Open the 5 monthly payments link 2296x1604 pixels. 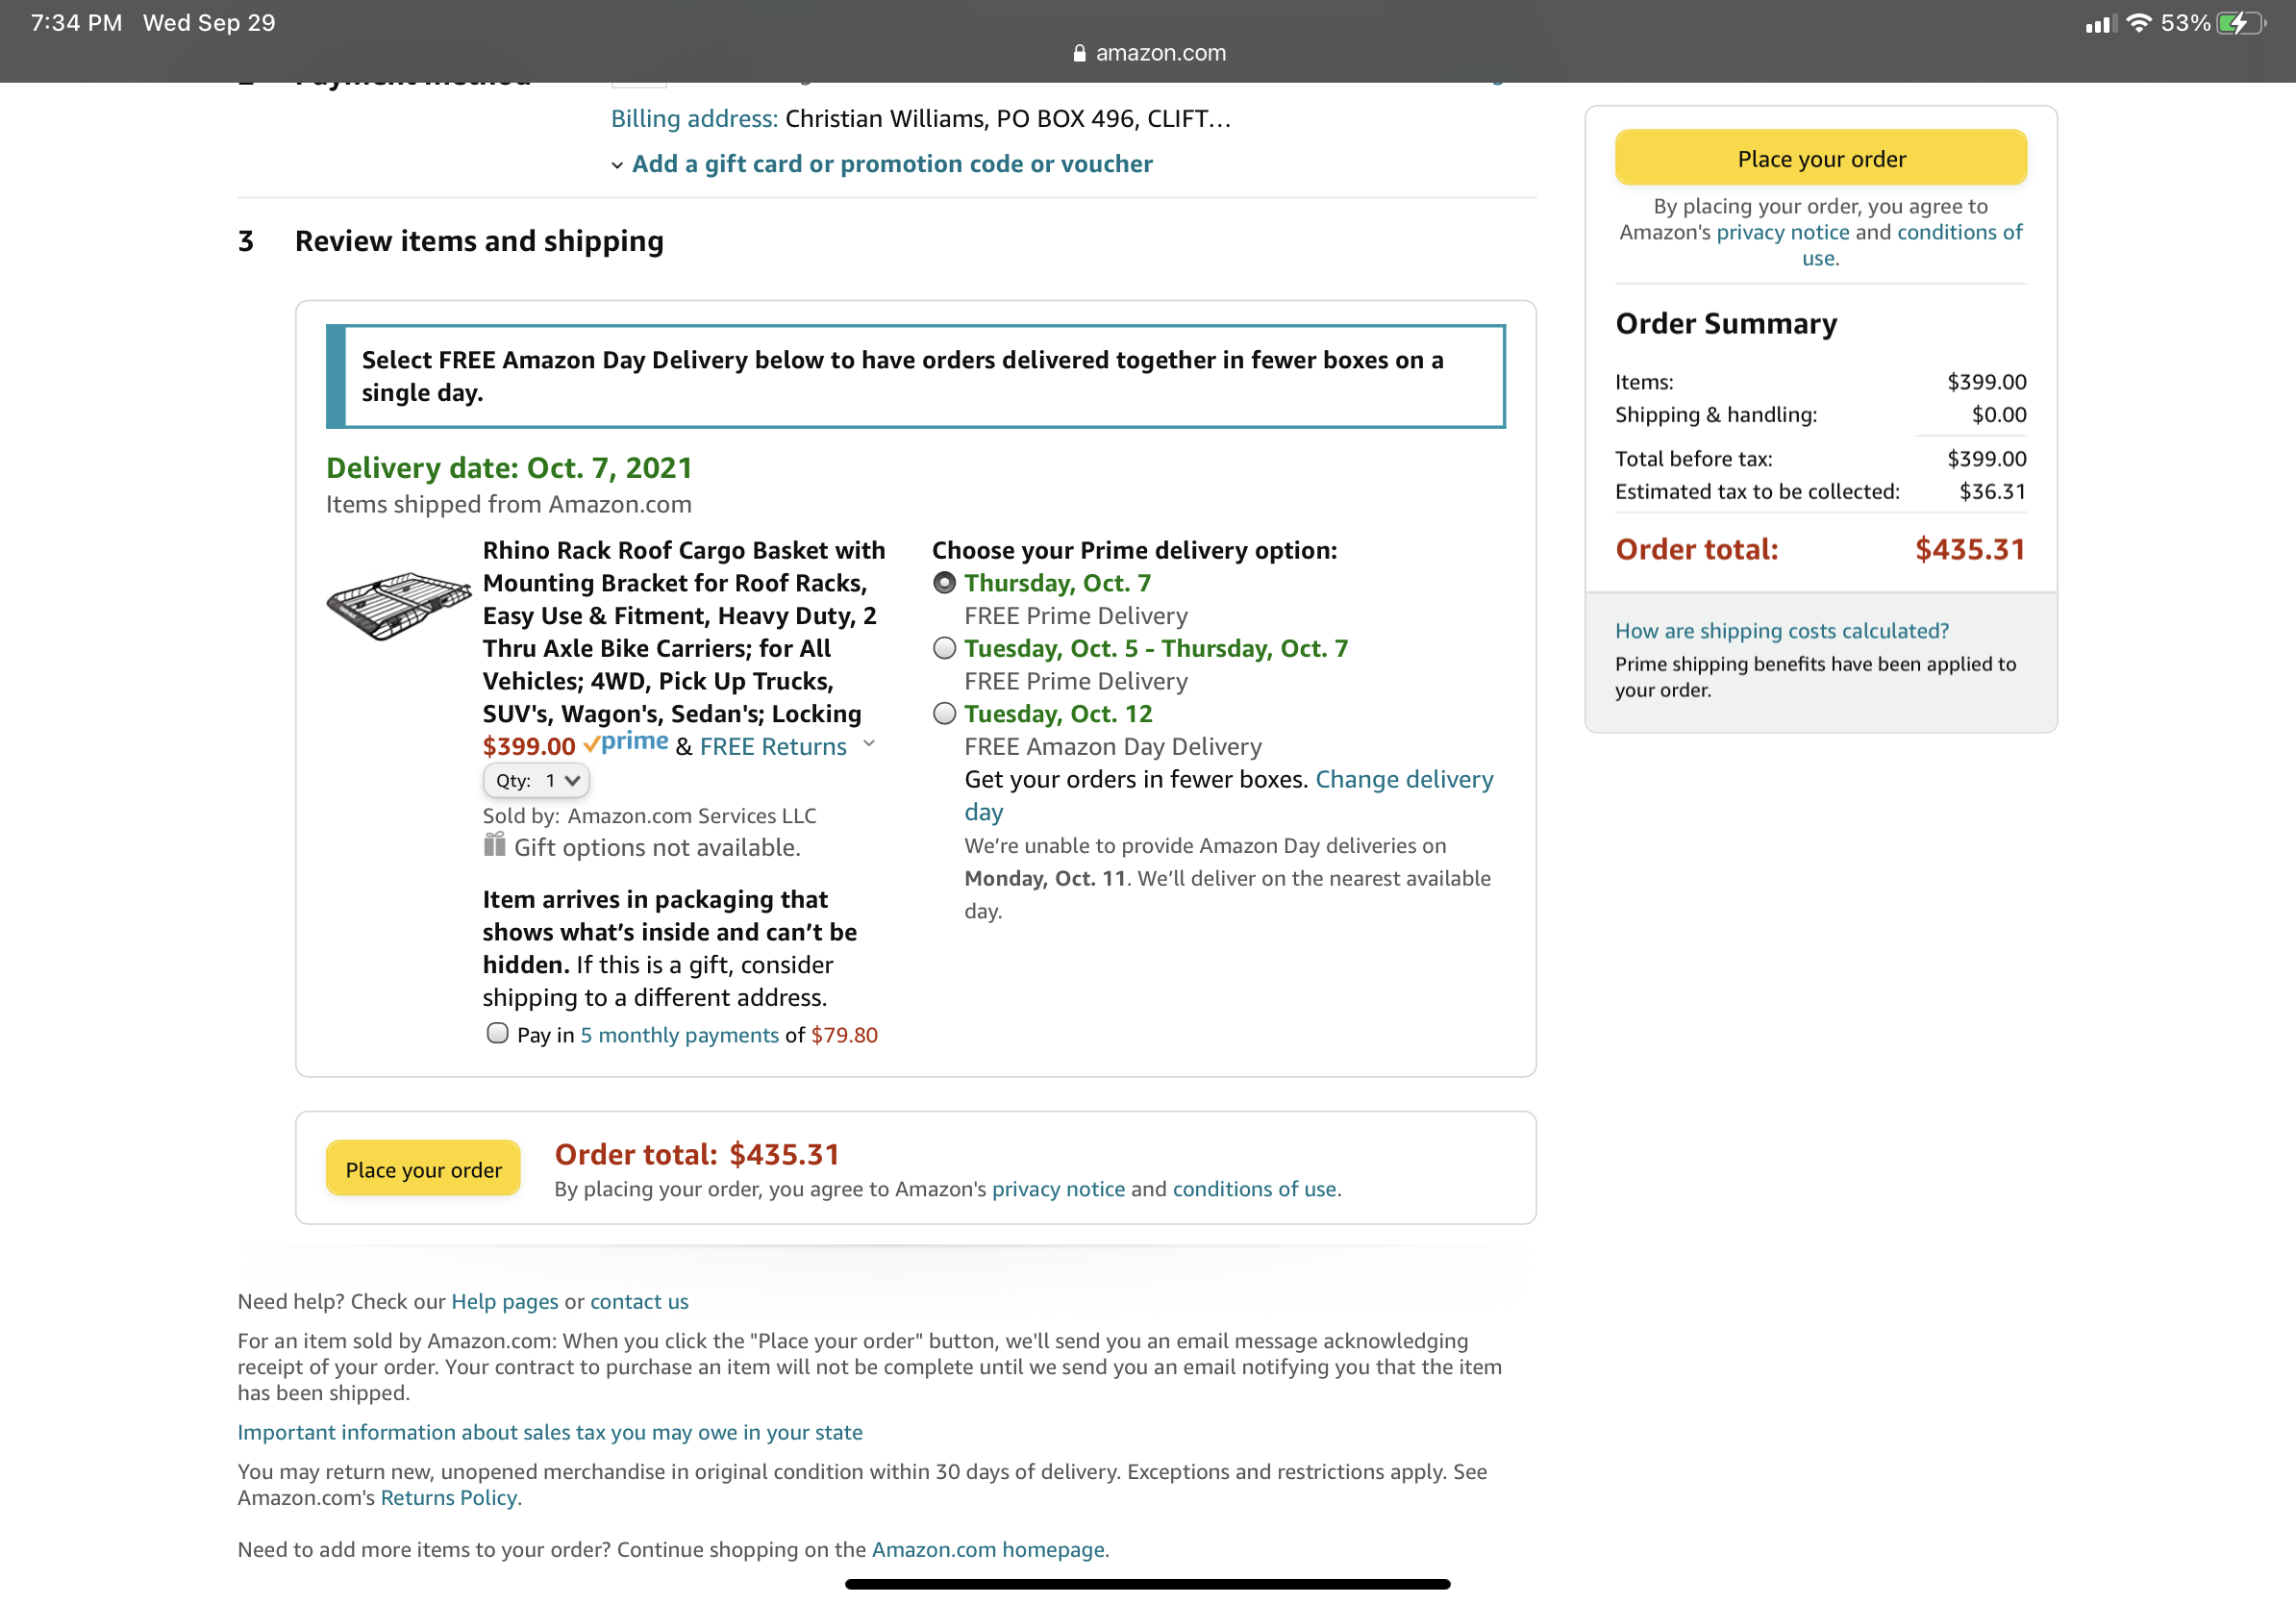(679, 1035)
